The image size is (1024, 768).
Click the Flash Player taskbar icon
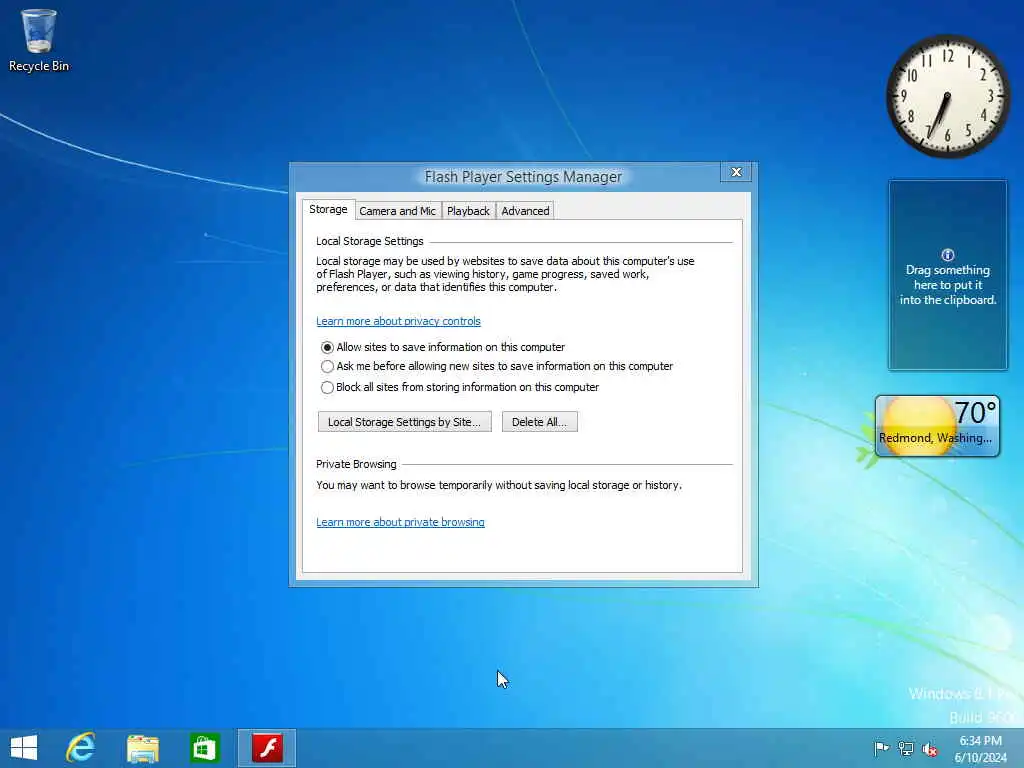tap(267, 748)
